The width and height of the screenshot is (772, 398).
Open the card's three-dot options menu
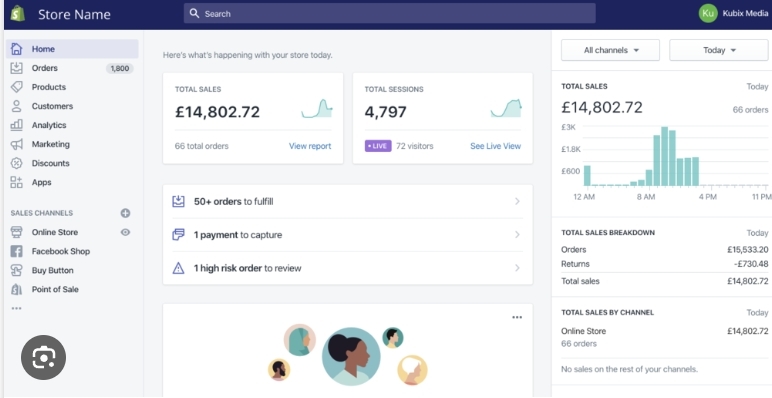517,317
